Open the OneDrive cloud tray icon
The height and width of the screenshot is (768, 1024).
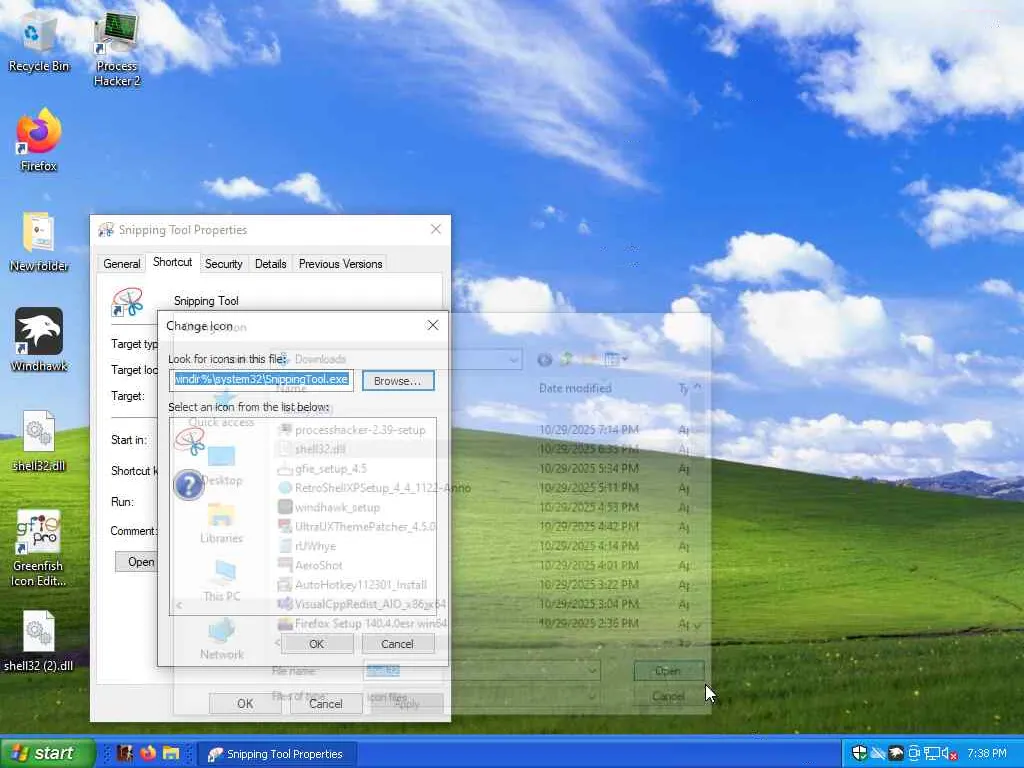878,753
